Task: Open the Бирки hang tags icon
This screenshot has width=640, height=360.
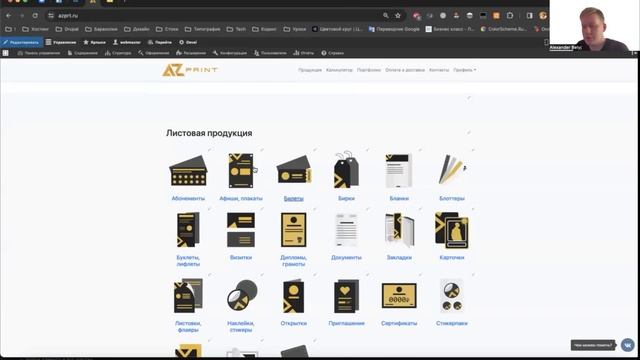Action: (346, 170)
